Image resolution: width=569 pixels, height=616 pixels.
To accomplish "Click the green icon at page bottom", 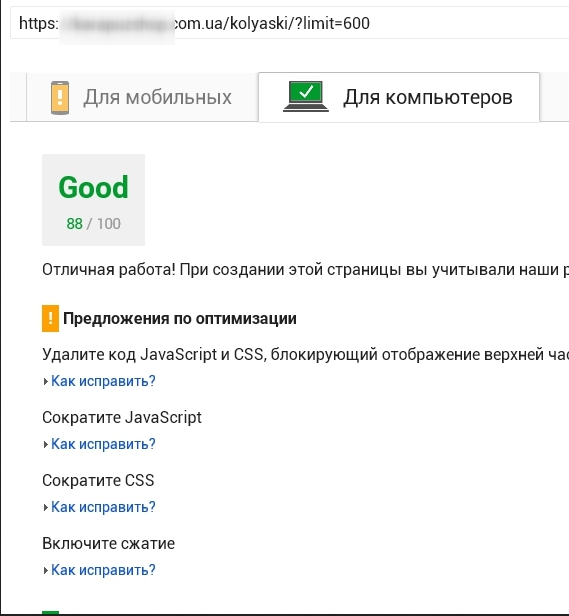I will 50,613.
